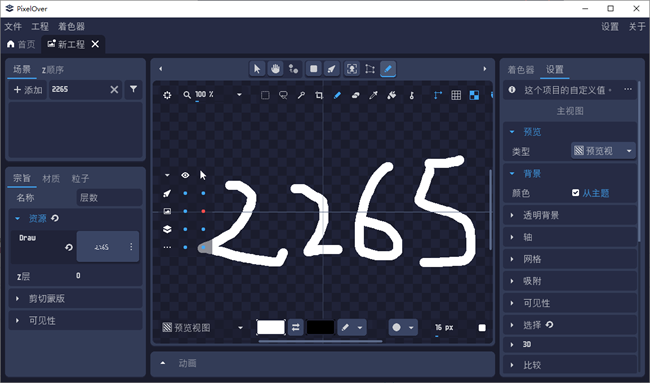Switch to the Z顺序 tab
The image size is (650, 383).
pos(53,70)
